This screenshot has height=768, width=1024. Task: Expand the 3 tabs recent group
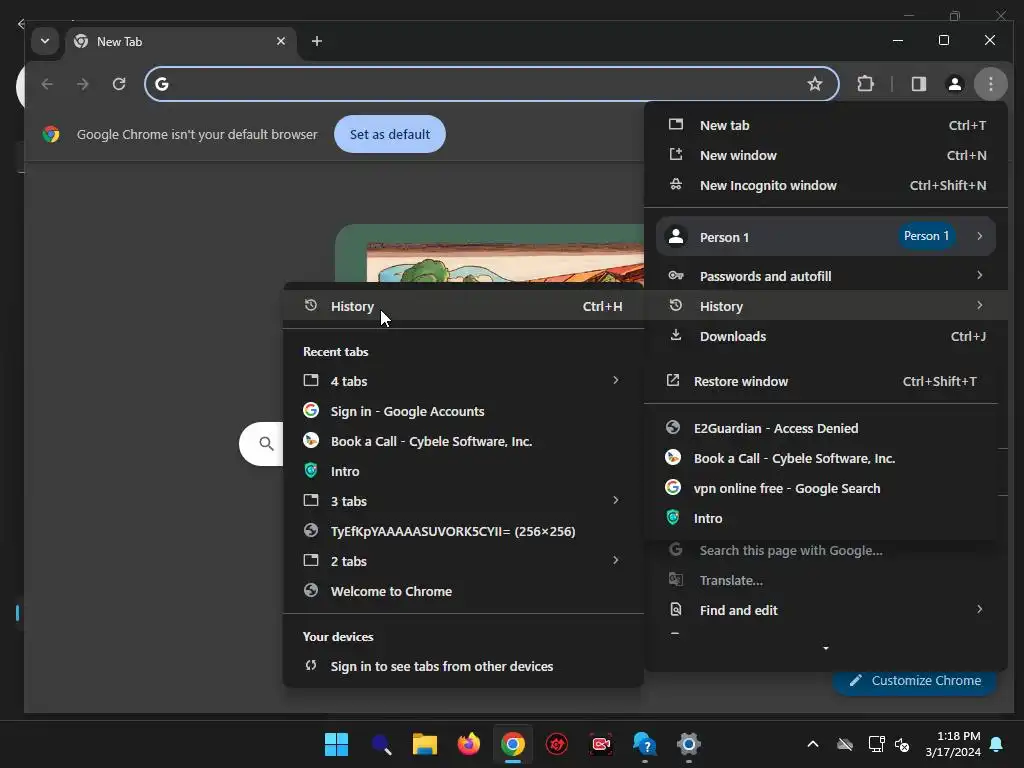(463, 502)
